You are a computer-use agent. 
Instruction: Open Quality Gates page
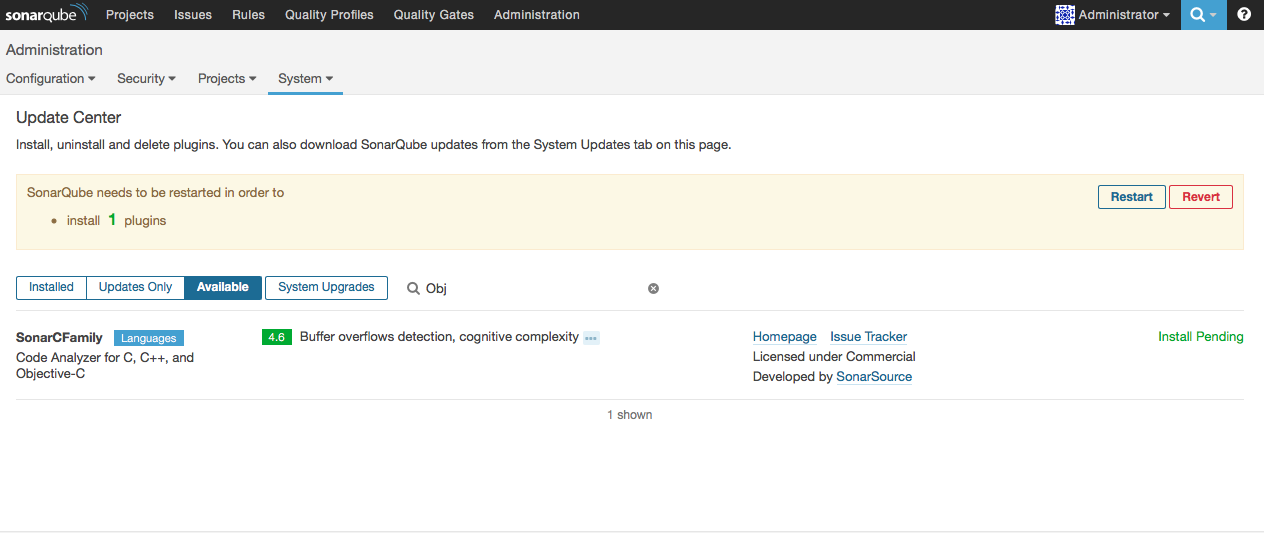click(x=434, y=15)
